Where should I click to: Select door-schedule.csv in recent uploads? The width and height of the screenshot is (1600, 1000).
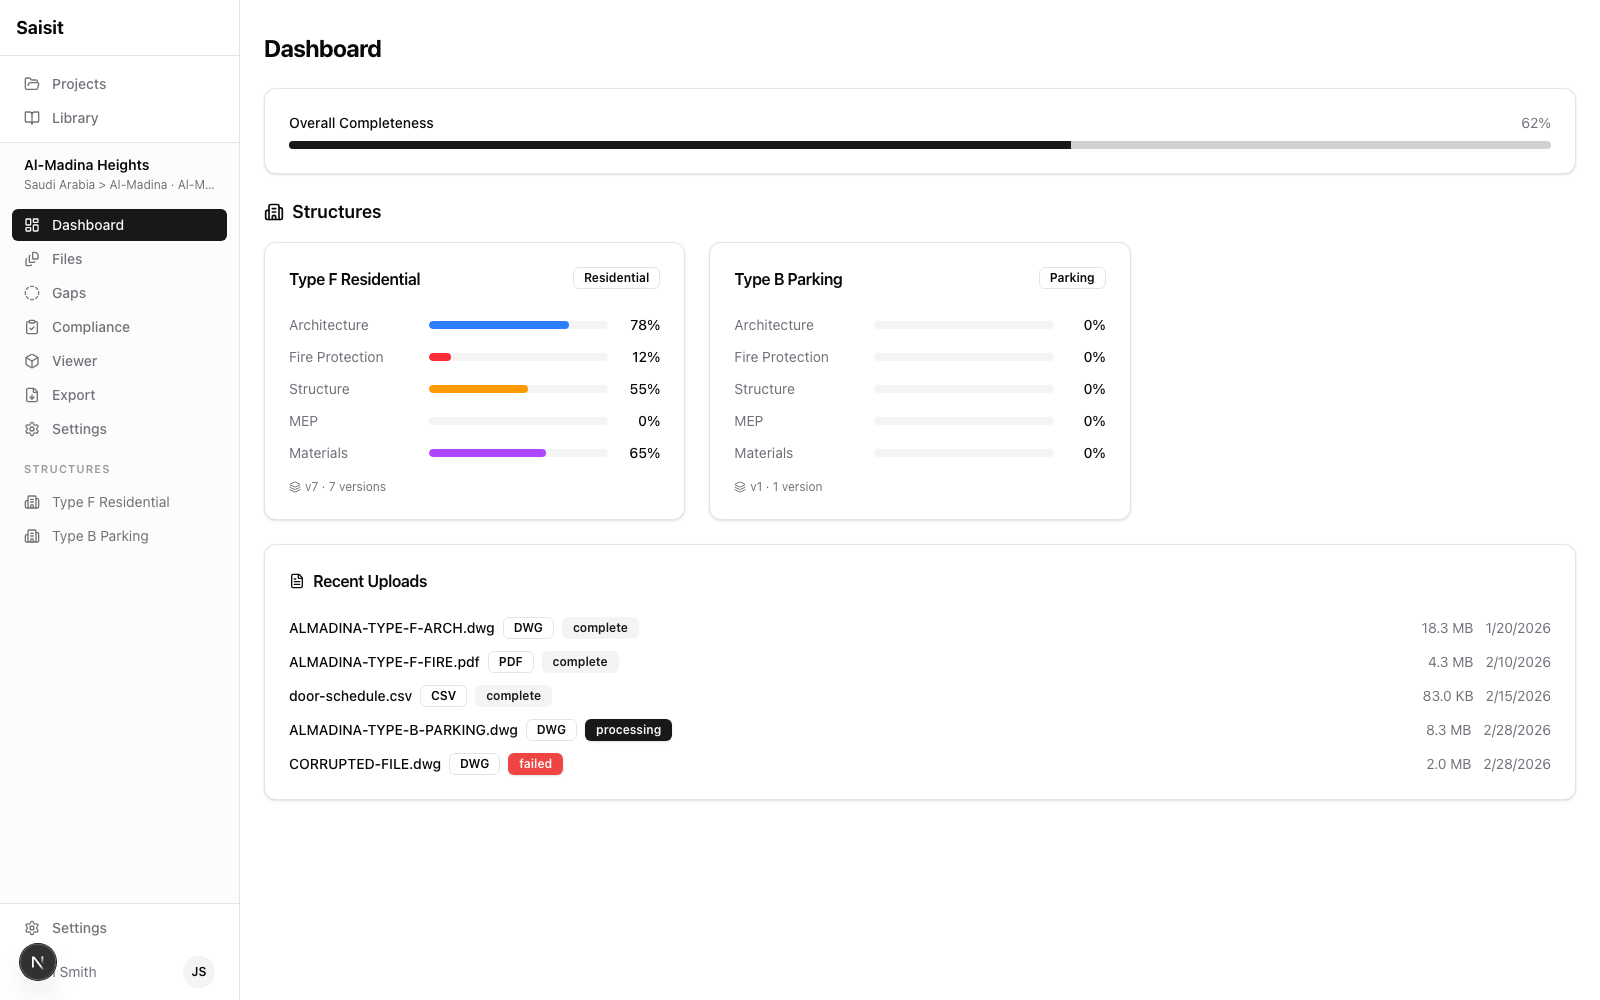tap(351, 696)
